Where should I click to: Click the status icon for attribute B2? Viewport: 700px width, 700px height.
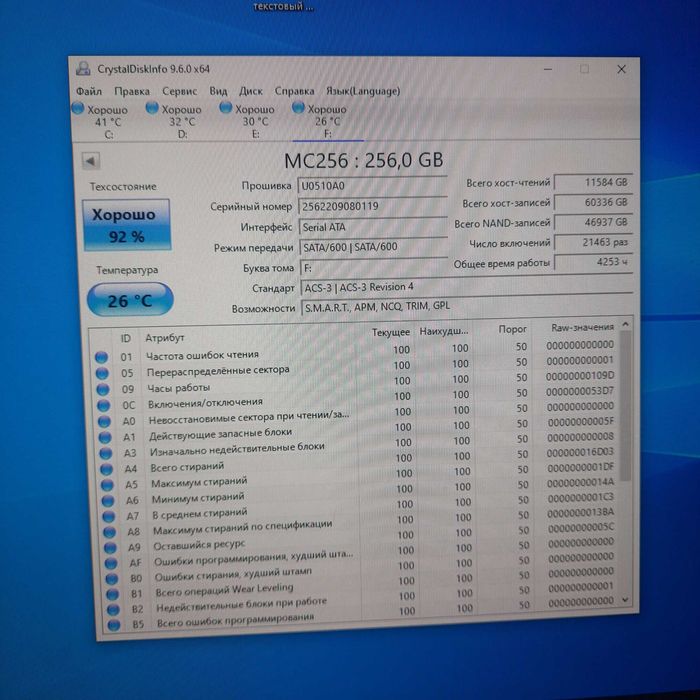click(x=113, y=610)
